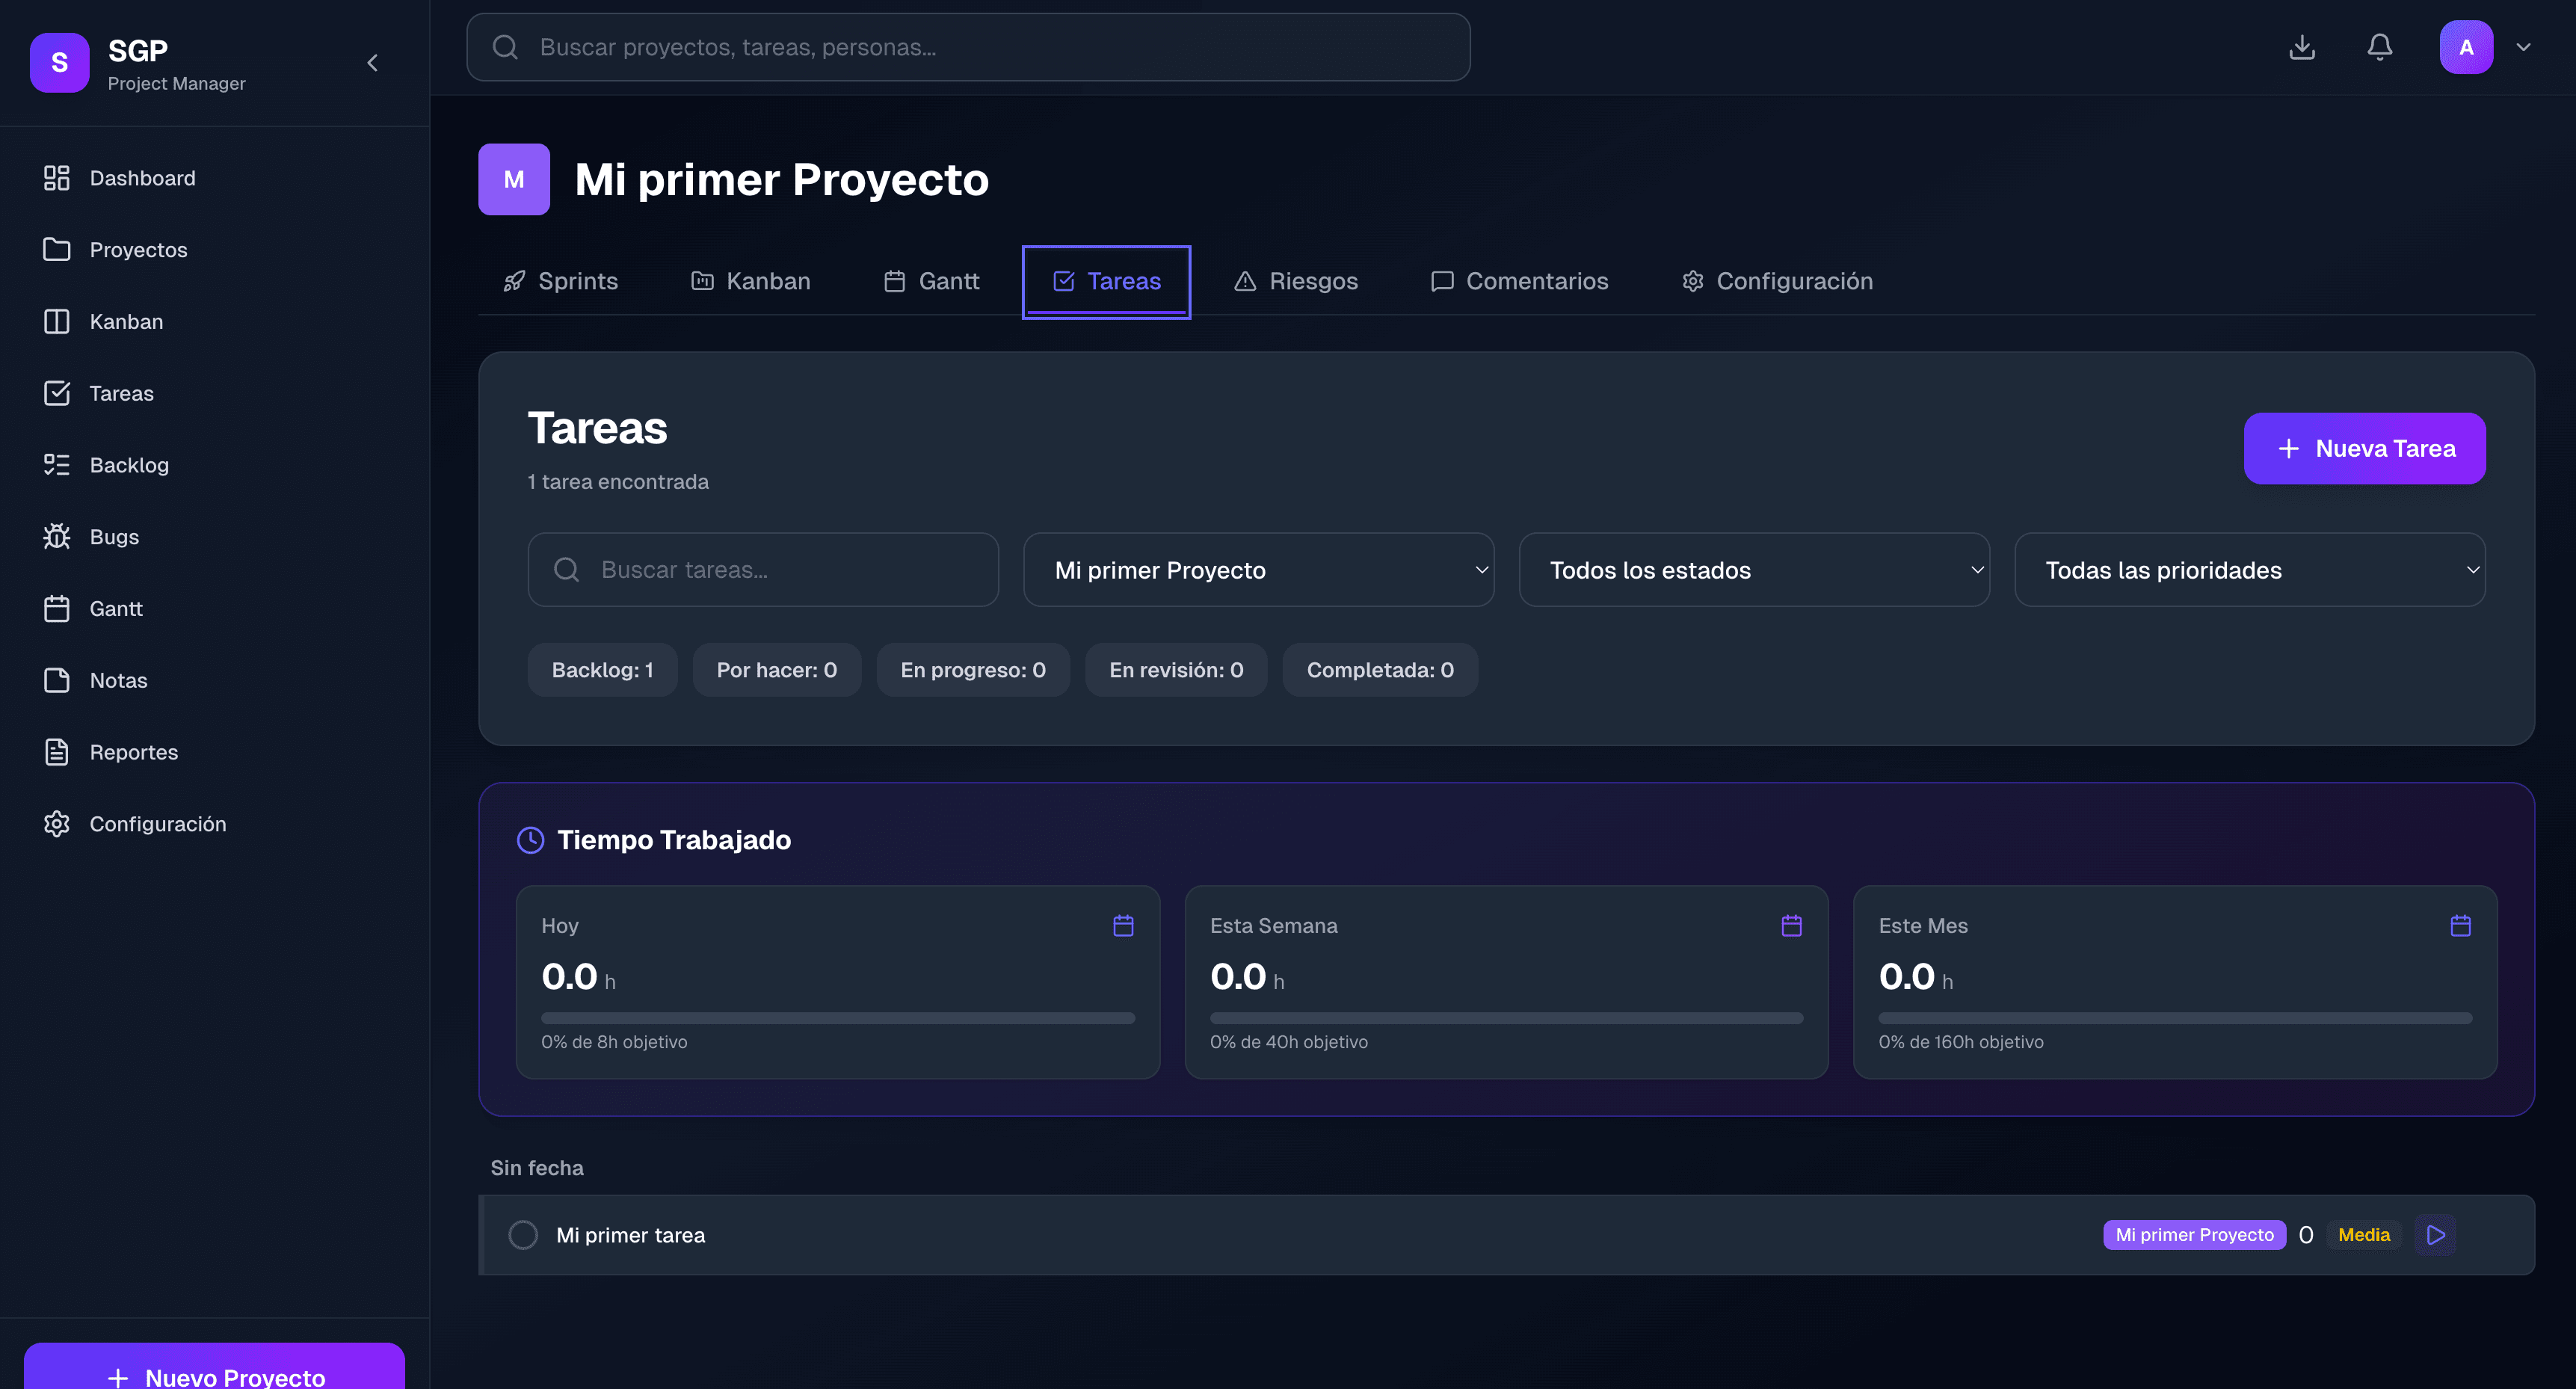The image size is (2576, 1389).
Task: Open the 'Todos los estados' dropdown
Action: [x=1754, y=569]
